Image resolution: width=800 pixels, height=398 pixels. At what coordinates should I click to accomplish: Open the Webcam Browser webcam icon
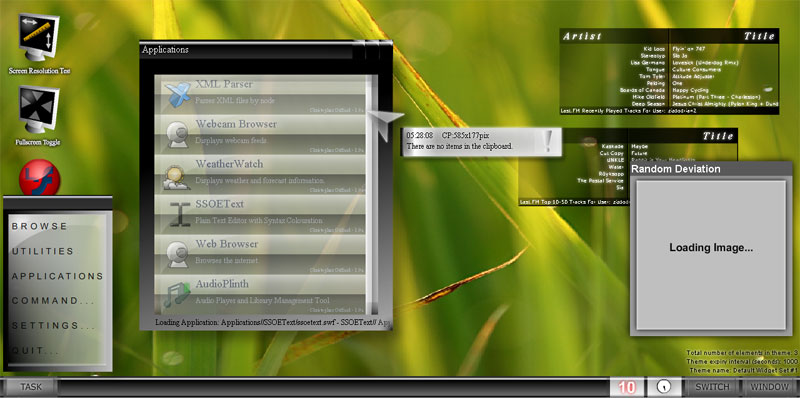[177, 135]
